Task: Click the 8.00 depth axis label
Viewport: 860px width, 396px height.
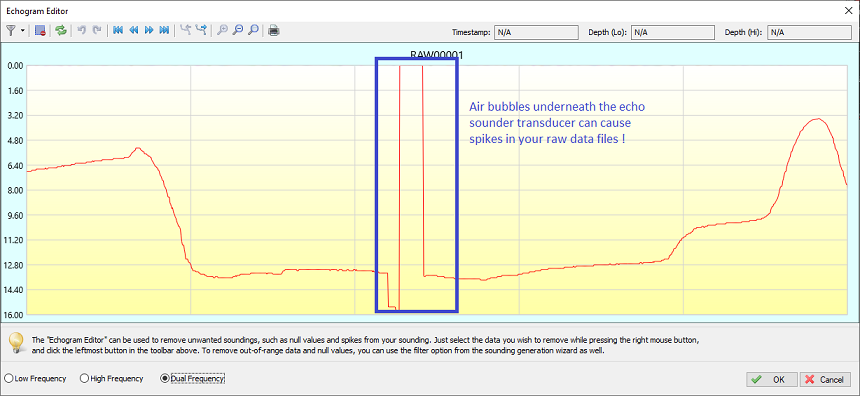Action: (x=14, y=190)
